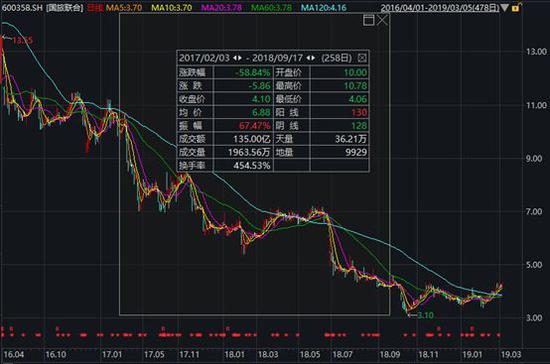Click the 18.05 time axis label

tap(310, 355)
